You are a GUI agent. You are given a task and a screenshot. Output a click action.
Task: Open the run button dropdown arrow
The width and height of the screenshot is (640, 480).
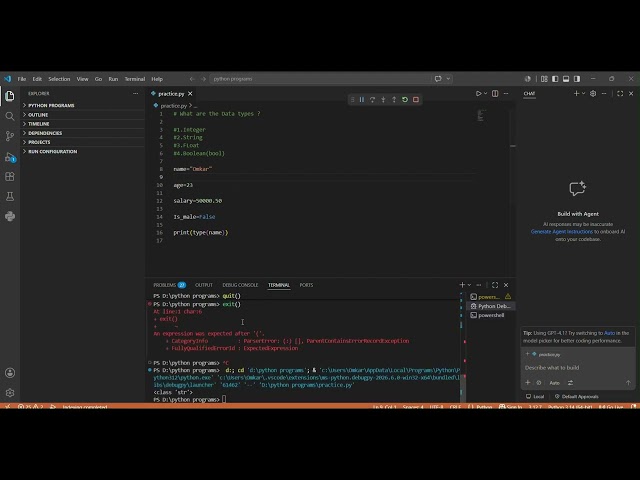pos(485,93)
